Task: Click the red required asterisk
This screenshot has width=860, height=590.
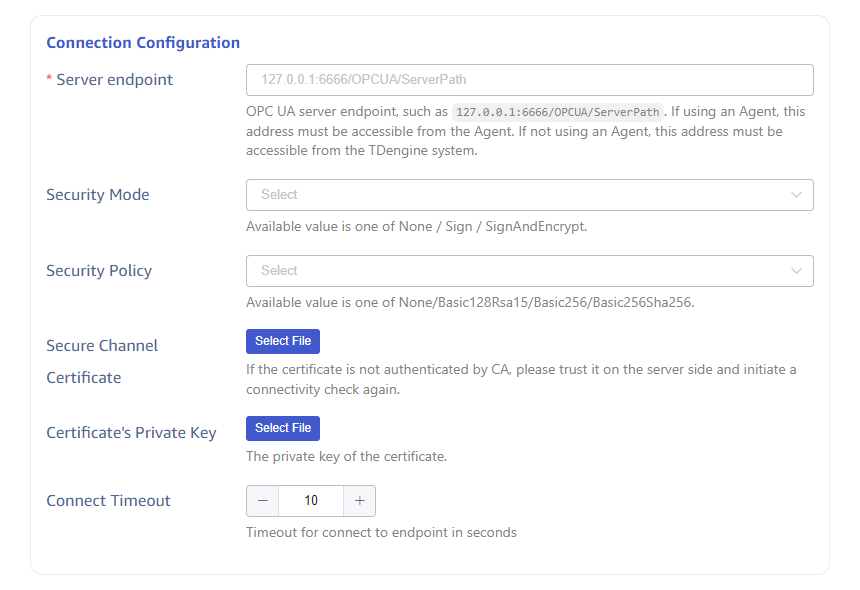Action: click(50, 80)
